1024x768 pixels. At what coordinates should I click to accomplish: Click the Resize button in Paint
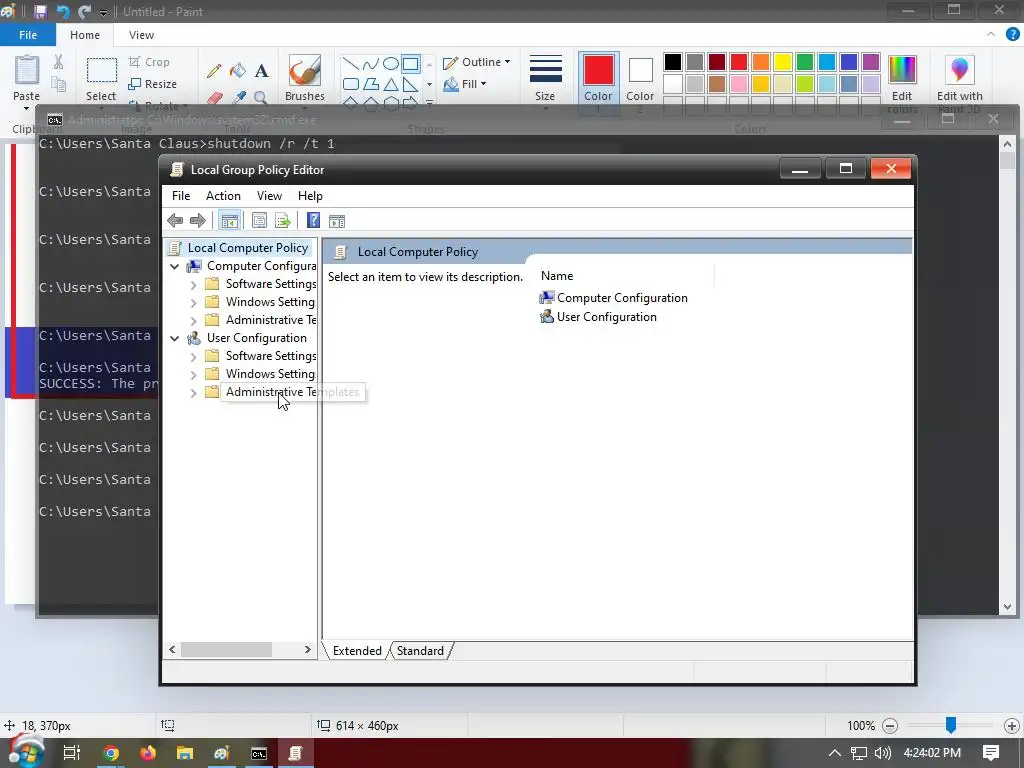coord(153,84)
